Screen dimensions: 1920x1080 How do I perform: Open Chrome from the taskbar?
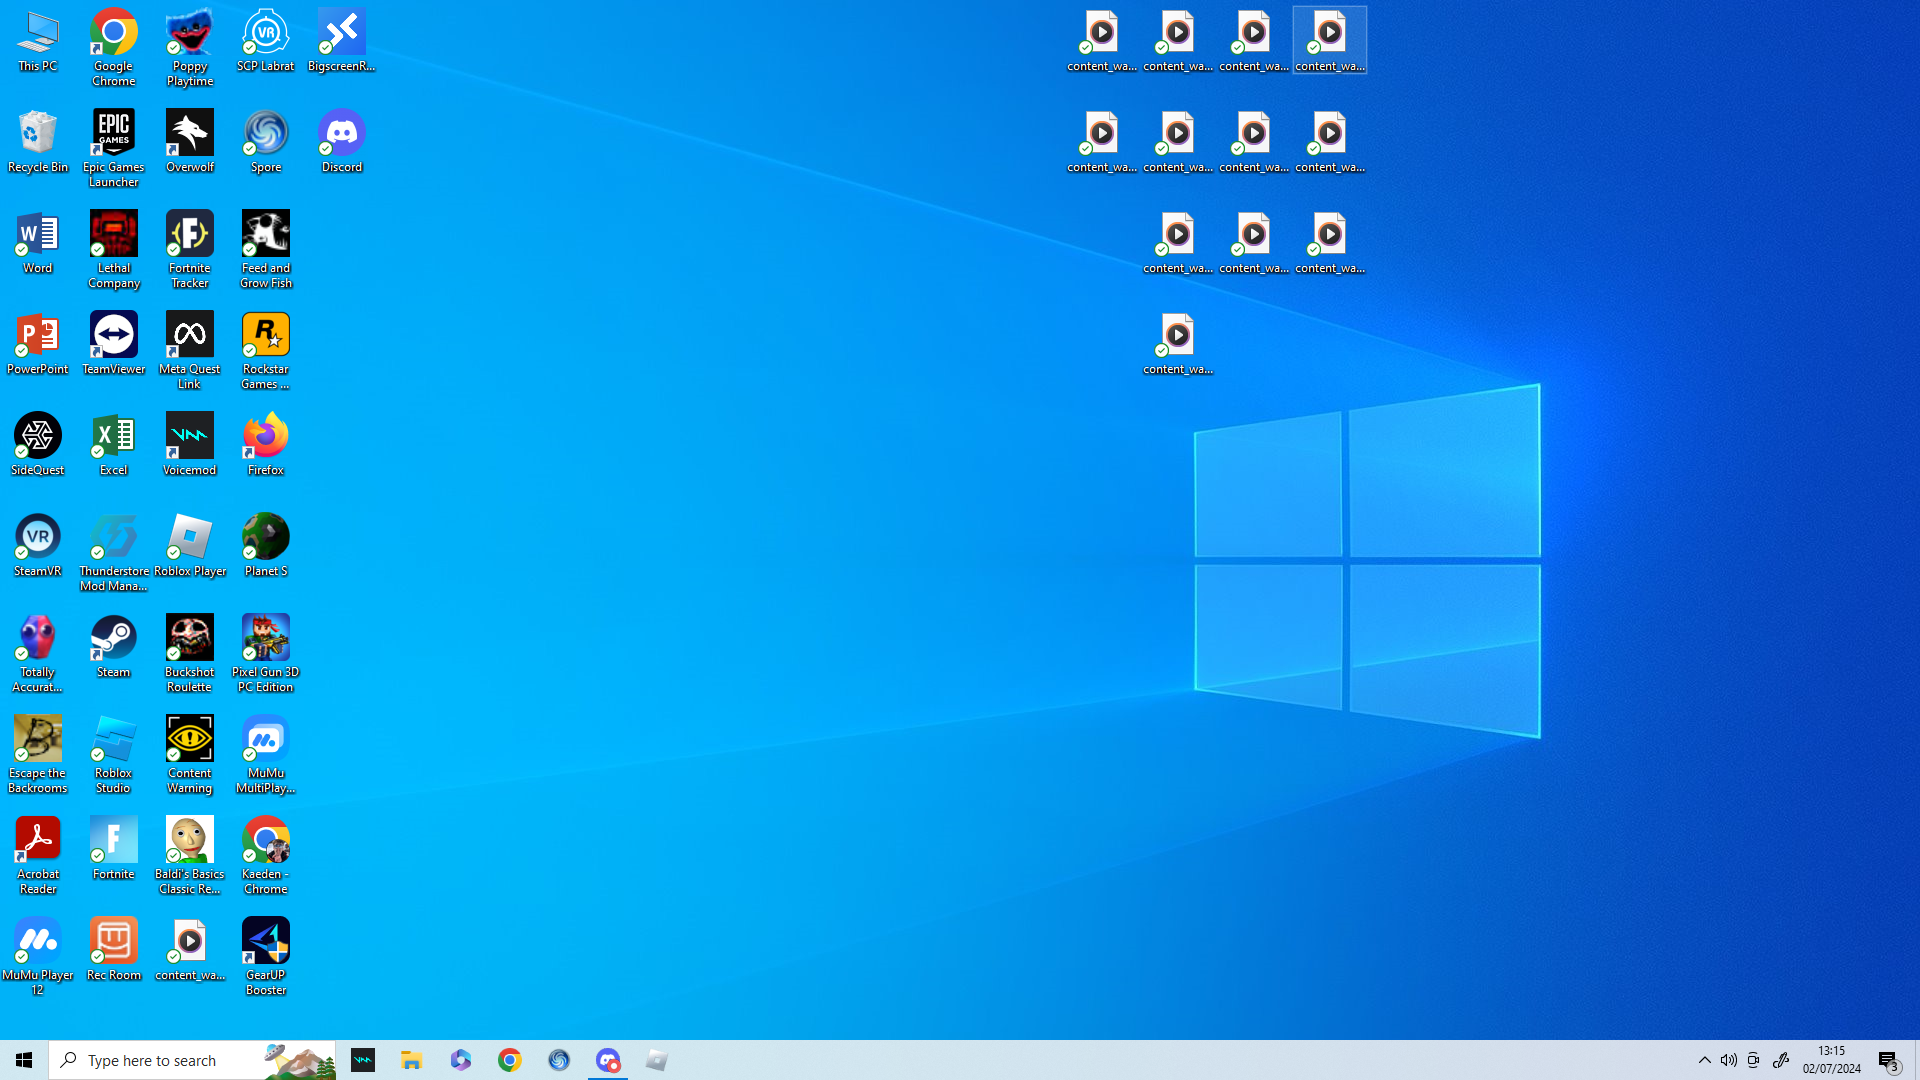tap(510, 1060)
